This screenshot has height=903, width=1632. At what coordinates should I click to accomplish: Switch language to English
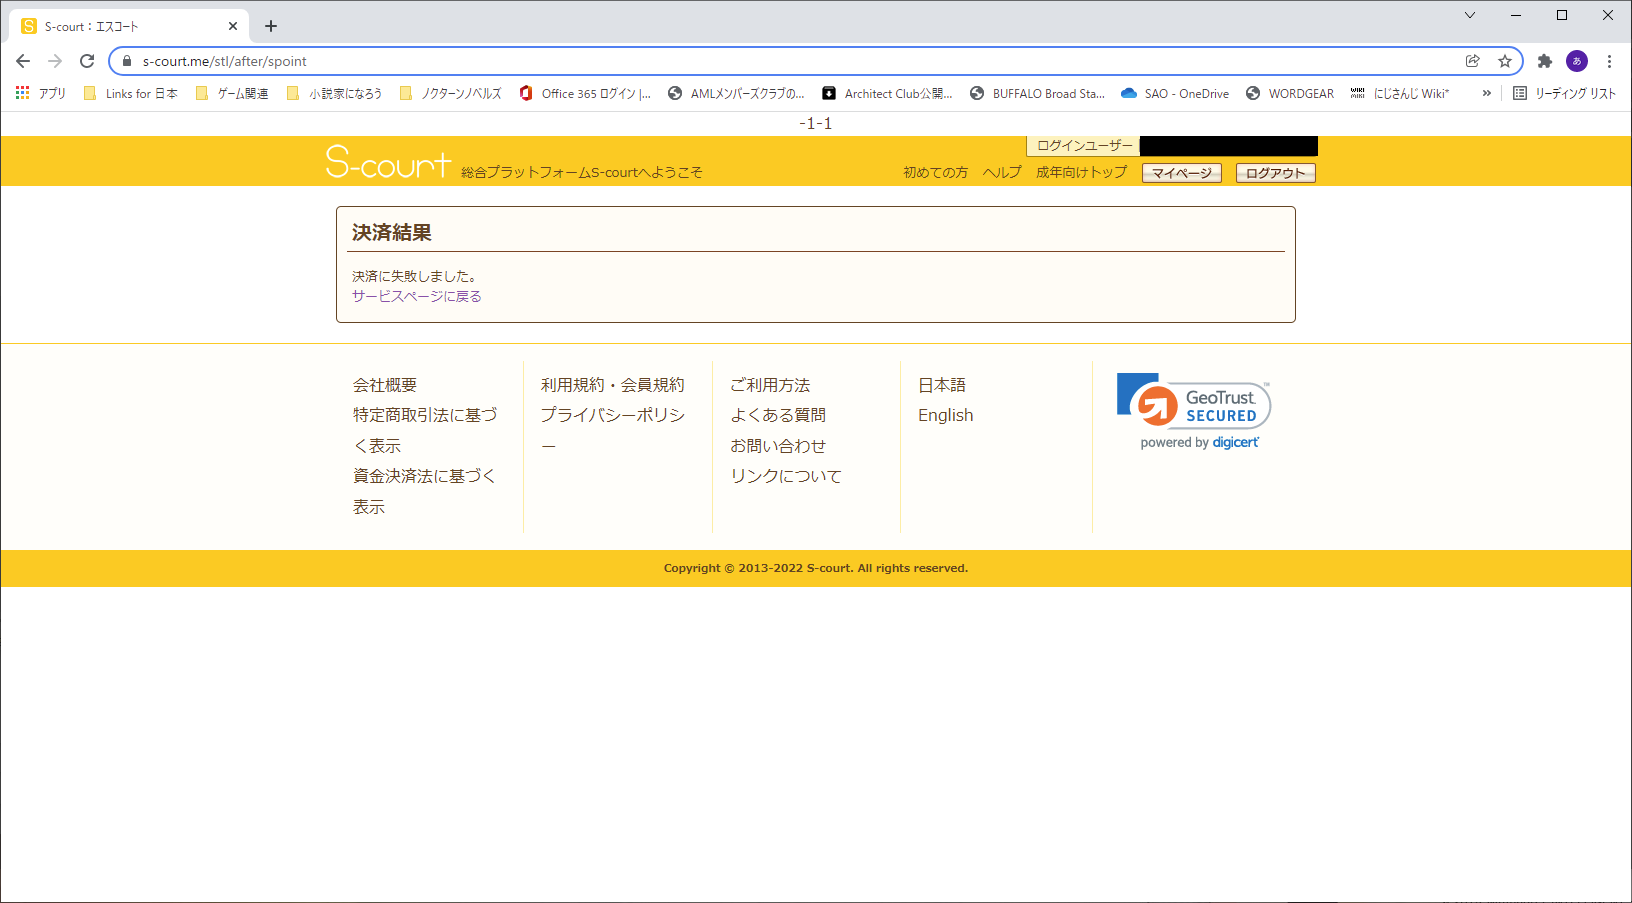(945, 415)
